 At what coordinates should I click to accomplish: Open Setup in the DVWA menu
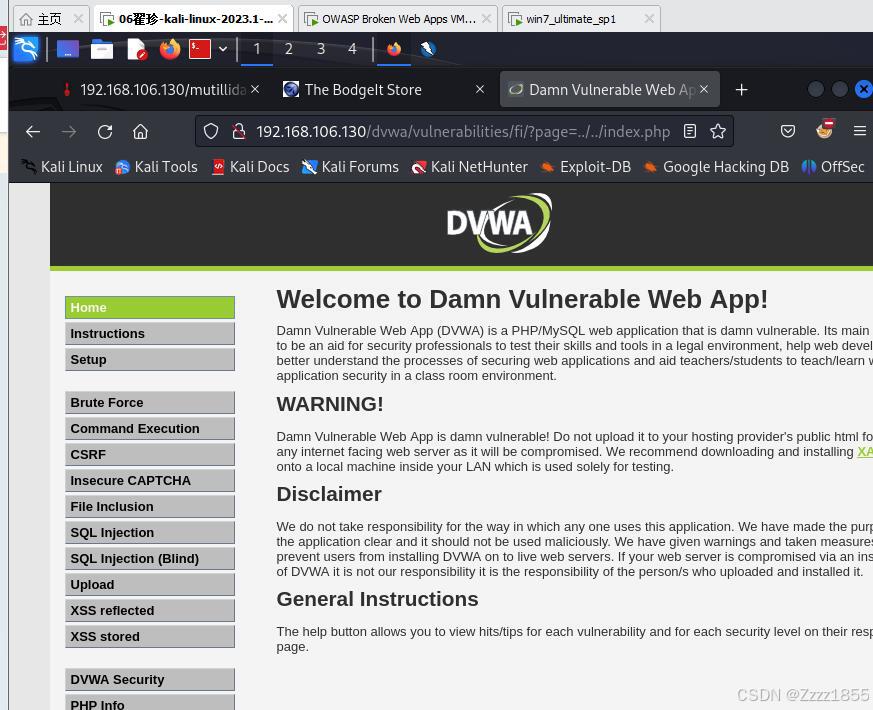[x=150, y=360]
